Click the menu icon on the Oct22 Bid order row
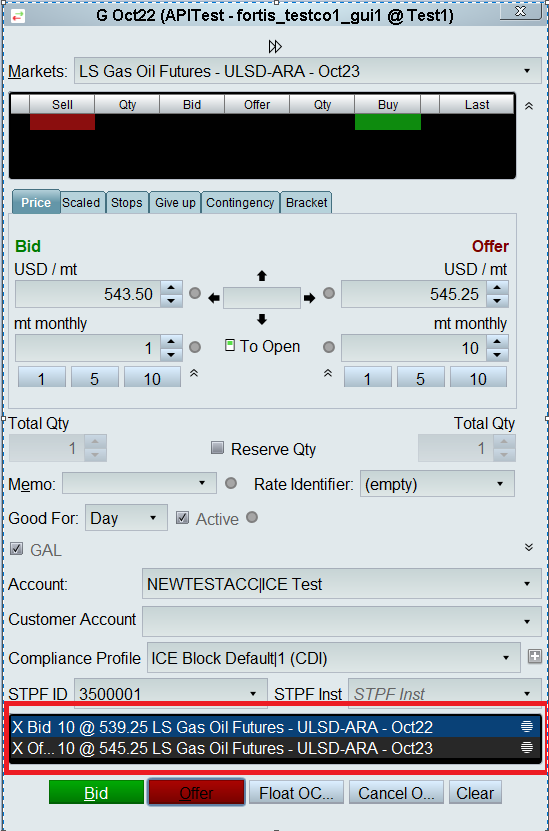This screenshot has width=549, height=831. pos(527,726)
